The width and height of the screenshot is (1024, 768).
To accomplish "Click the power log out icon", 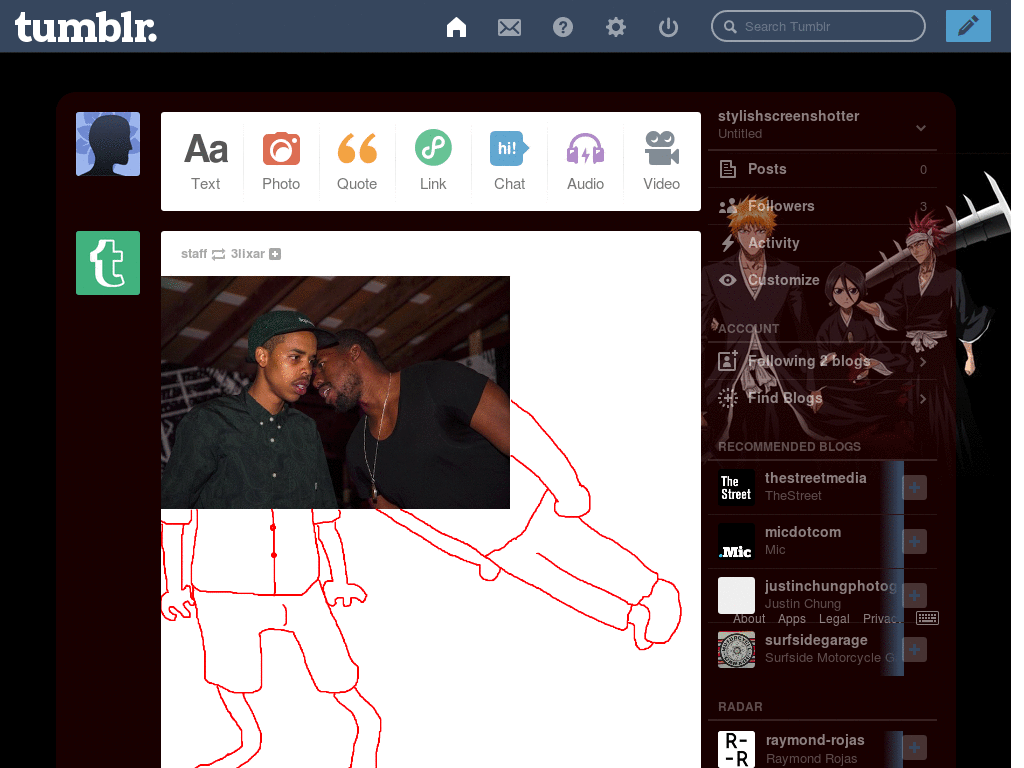I will coord(669,27).
